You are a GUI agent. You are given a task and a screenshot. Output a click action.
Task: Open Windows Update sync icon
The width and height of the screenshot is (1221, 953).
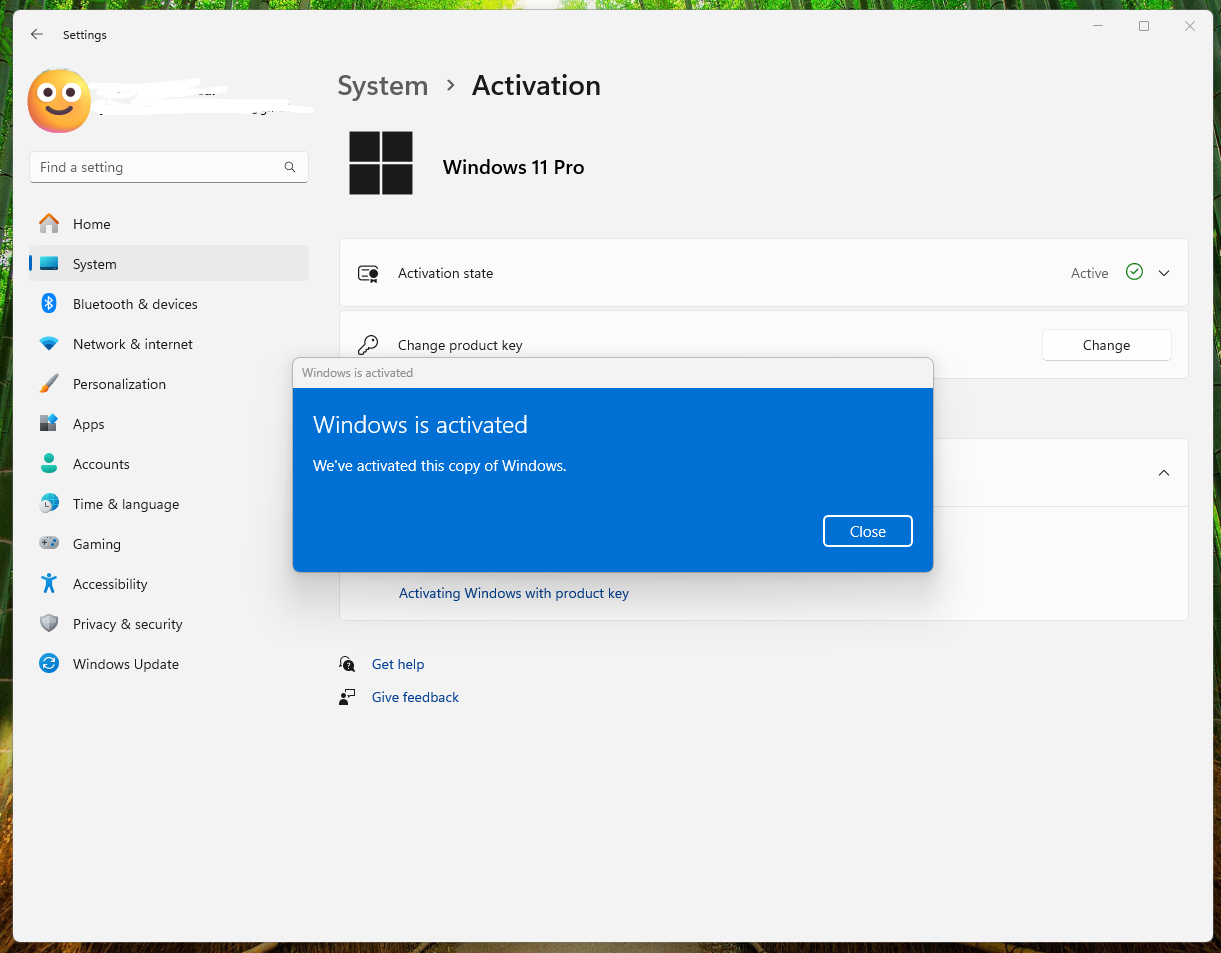[x=49, y=664]
